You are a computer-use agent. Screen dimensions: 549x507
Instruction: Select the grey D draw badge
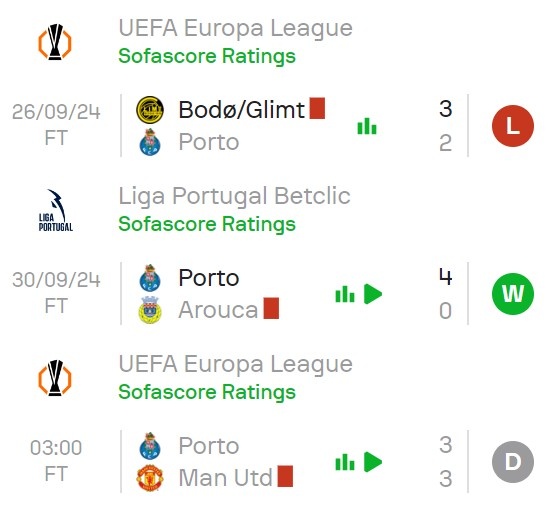pos(513,462)
